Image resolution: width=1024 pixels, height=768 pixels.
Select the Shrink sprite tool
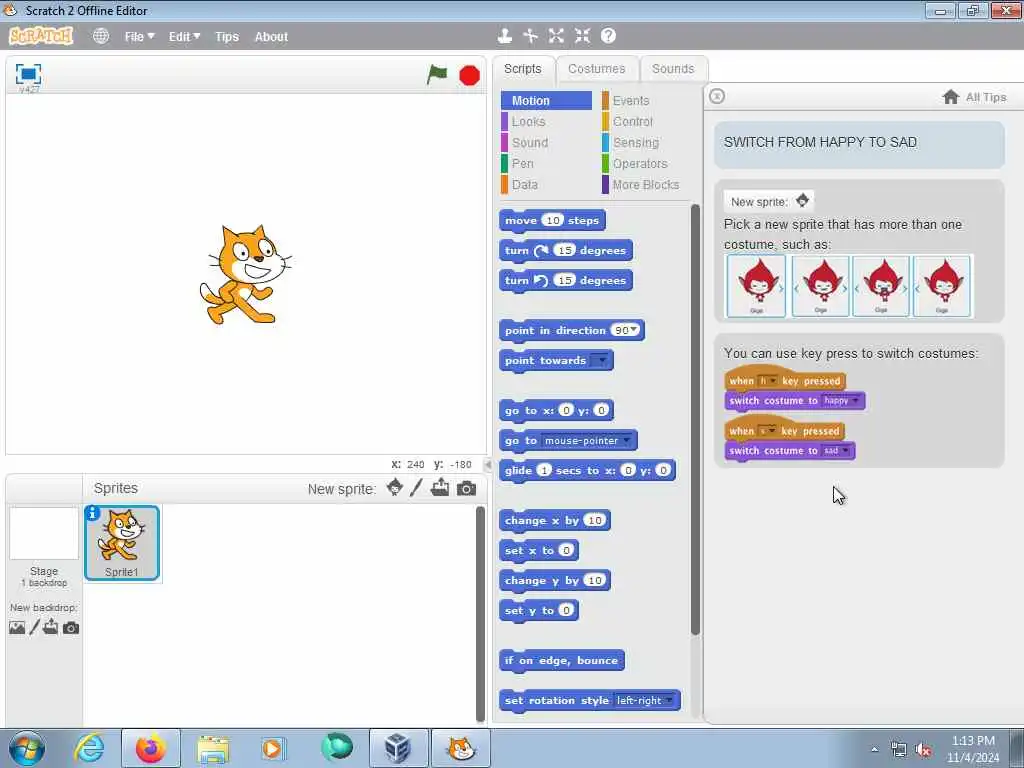[x=583, y=36]
